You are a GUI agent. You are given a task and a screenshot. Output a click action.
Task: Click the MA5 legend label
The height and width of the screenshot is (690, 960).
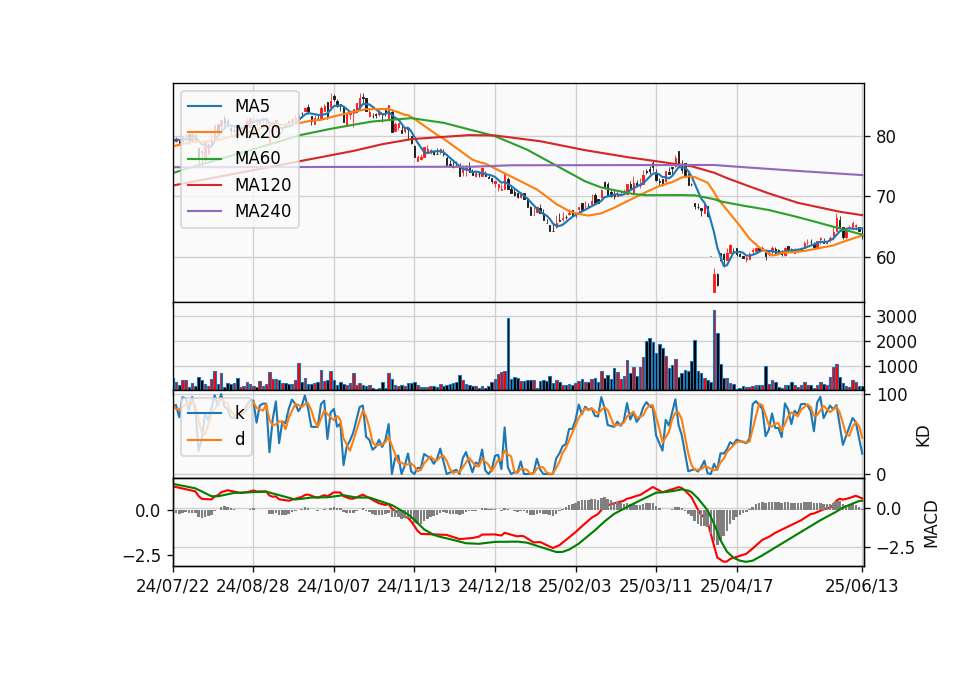(252, 106)
